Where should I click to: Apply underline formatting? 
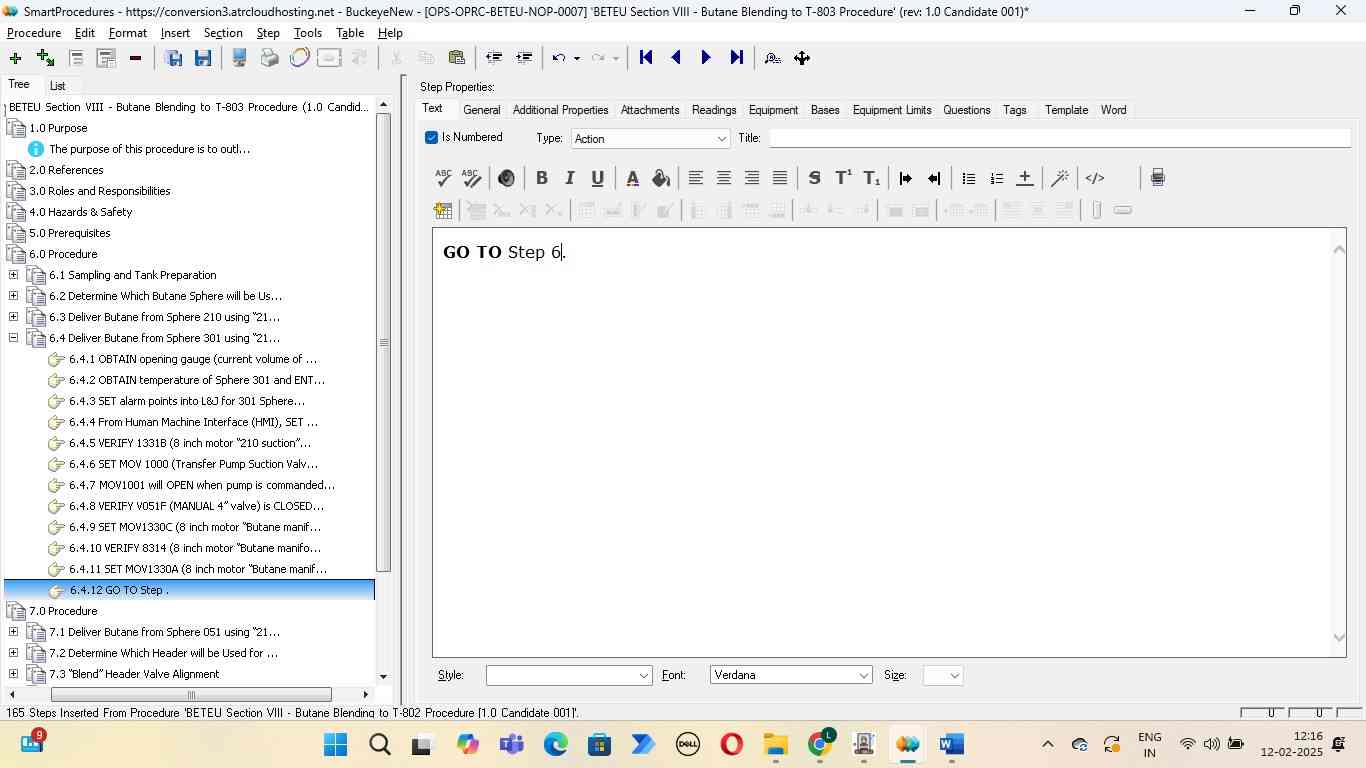(598, 178)
